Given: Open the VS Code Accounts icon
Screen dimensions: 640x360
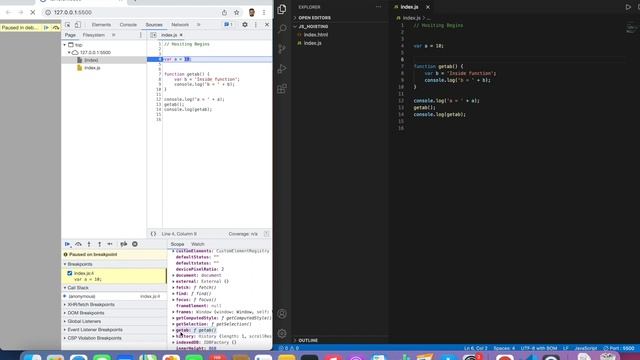Looking at the screenshot, I should click(x=282, y=314).
